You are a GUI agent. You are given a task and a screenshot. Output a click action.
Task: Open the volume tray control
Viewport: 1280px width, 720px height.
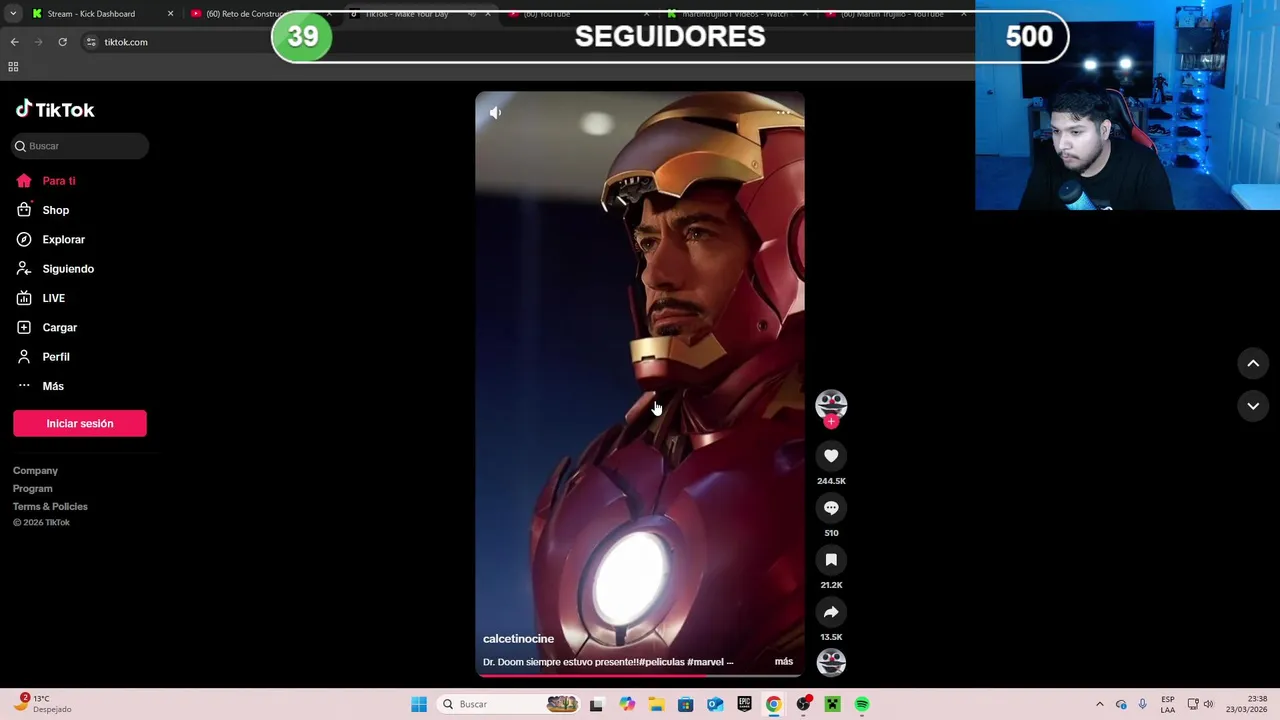pos(1208,704)
